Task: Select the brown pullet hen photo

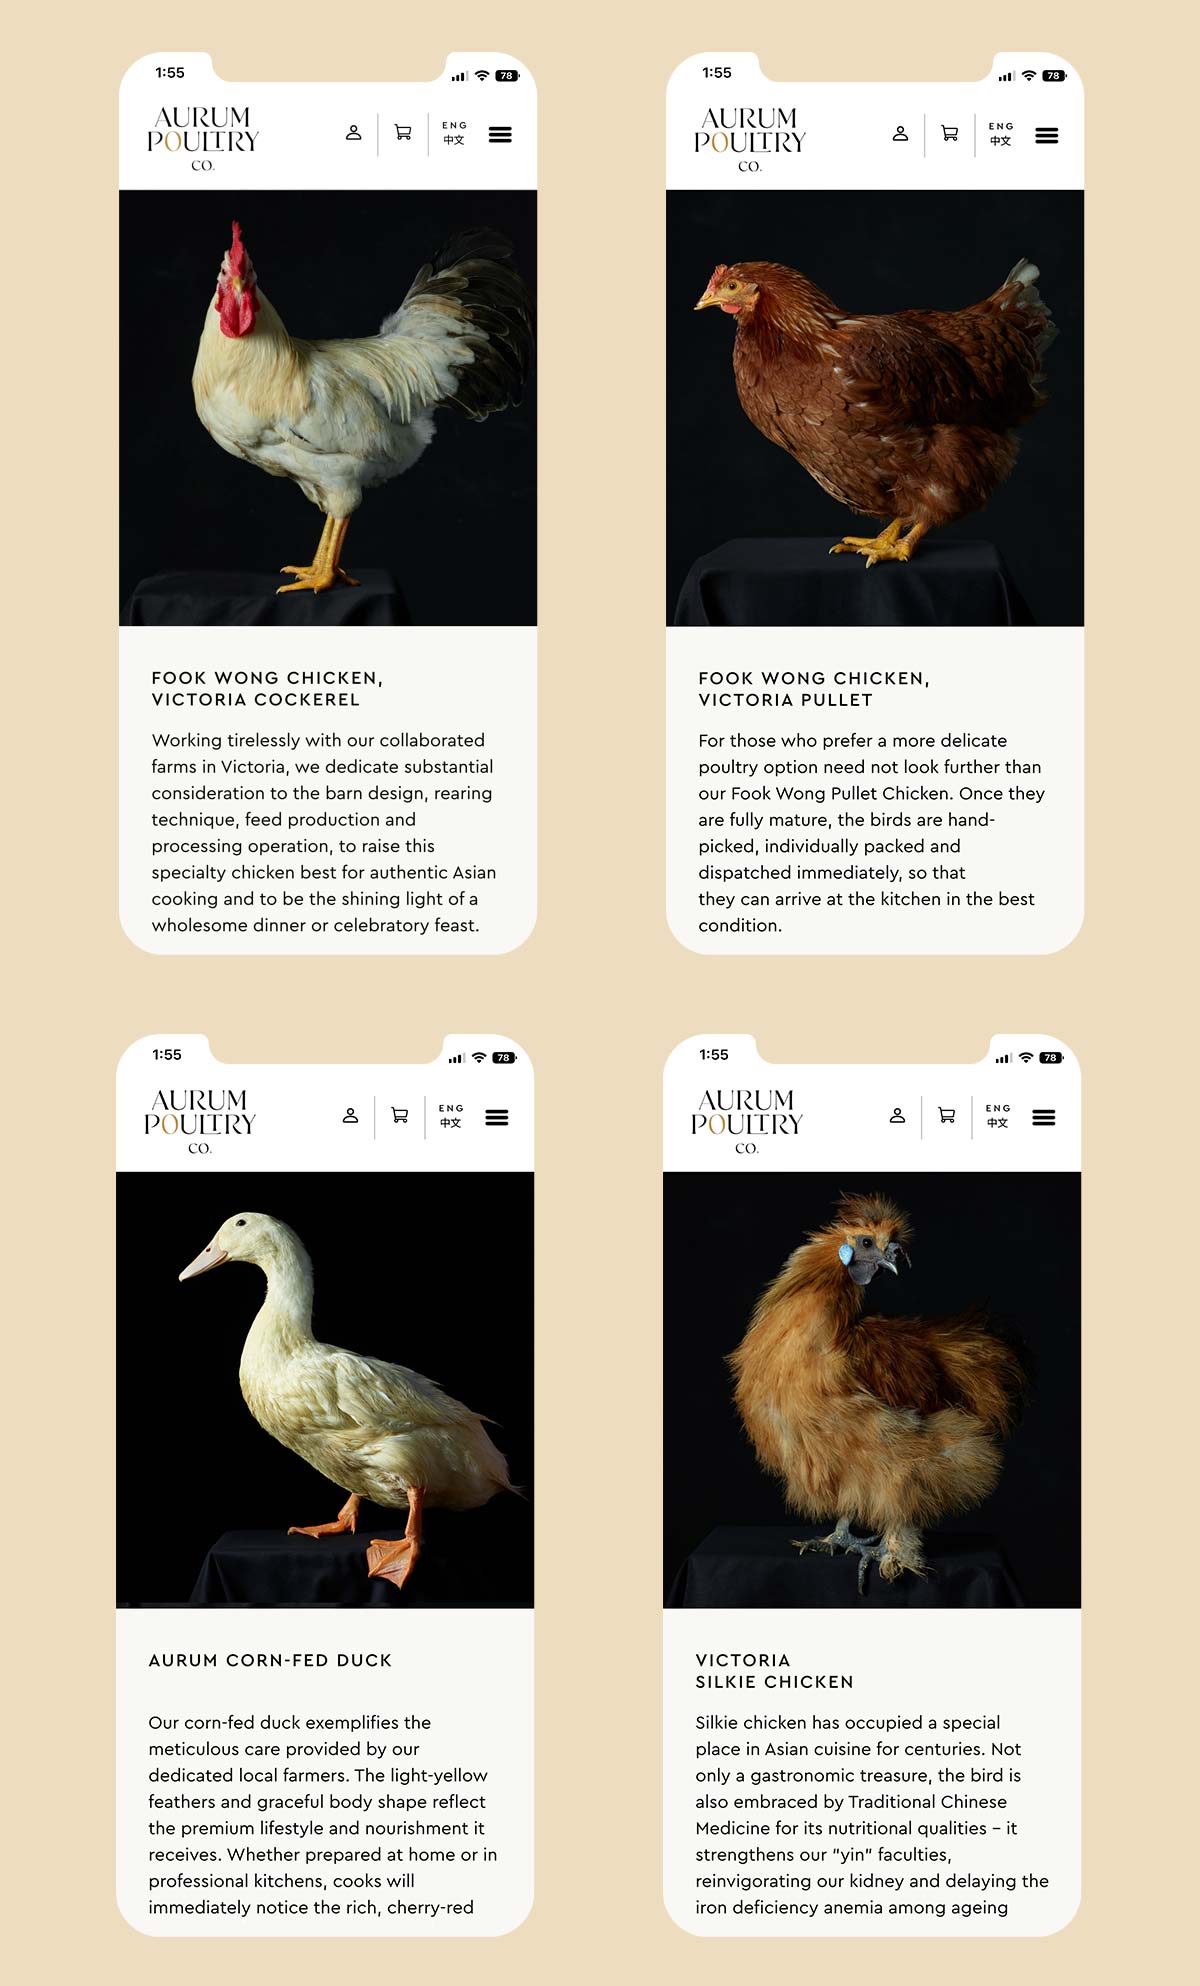Action: [x=875, y=408]
